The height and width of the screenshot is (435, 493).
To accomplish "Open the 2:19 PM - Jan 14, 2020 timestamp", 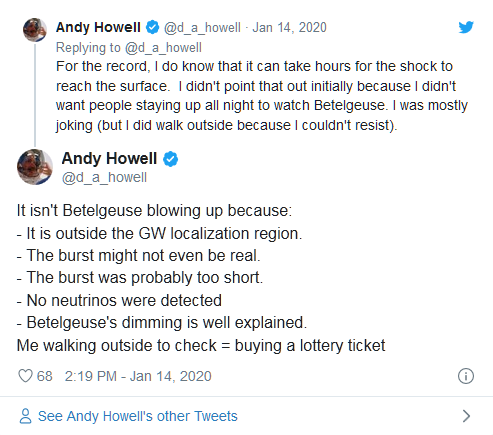I will (138, 376).
